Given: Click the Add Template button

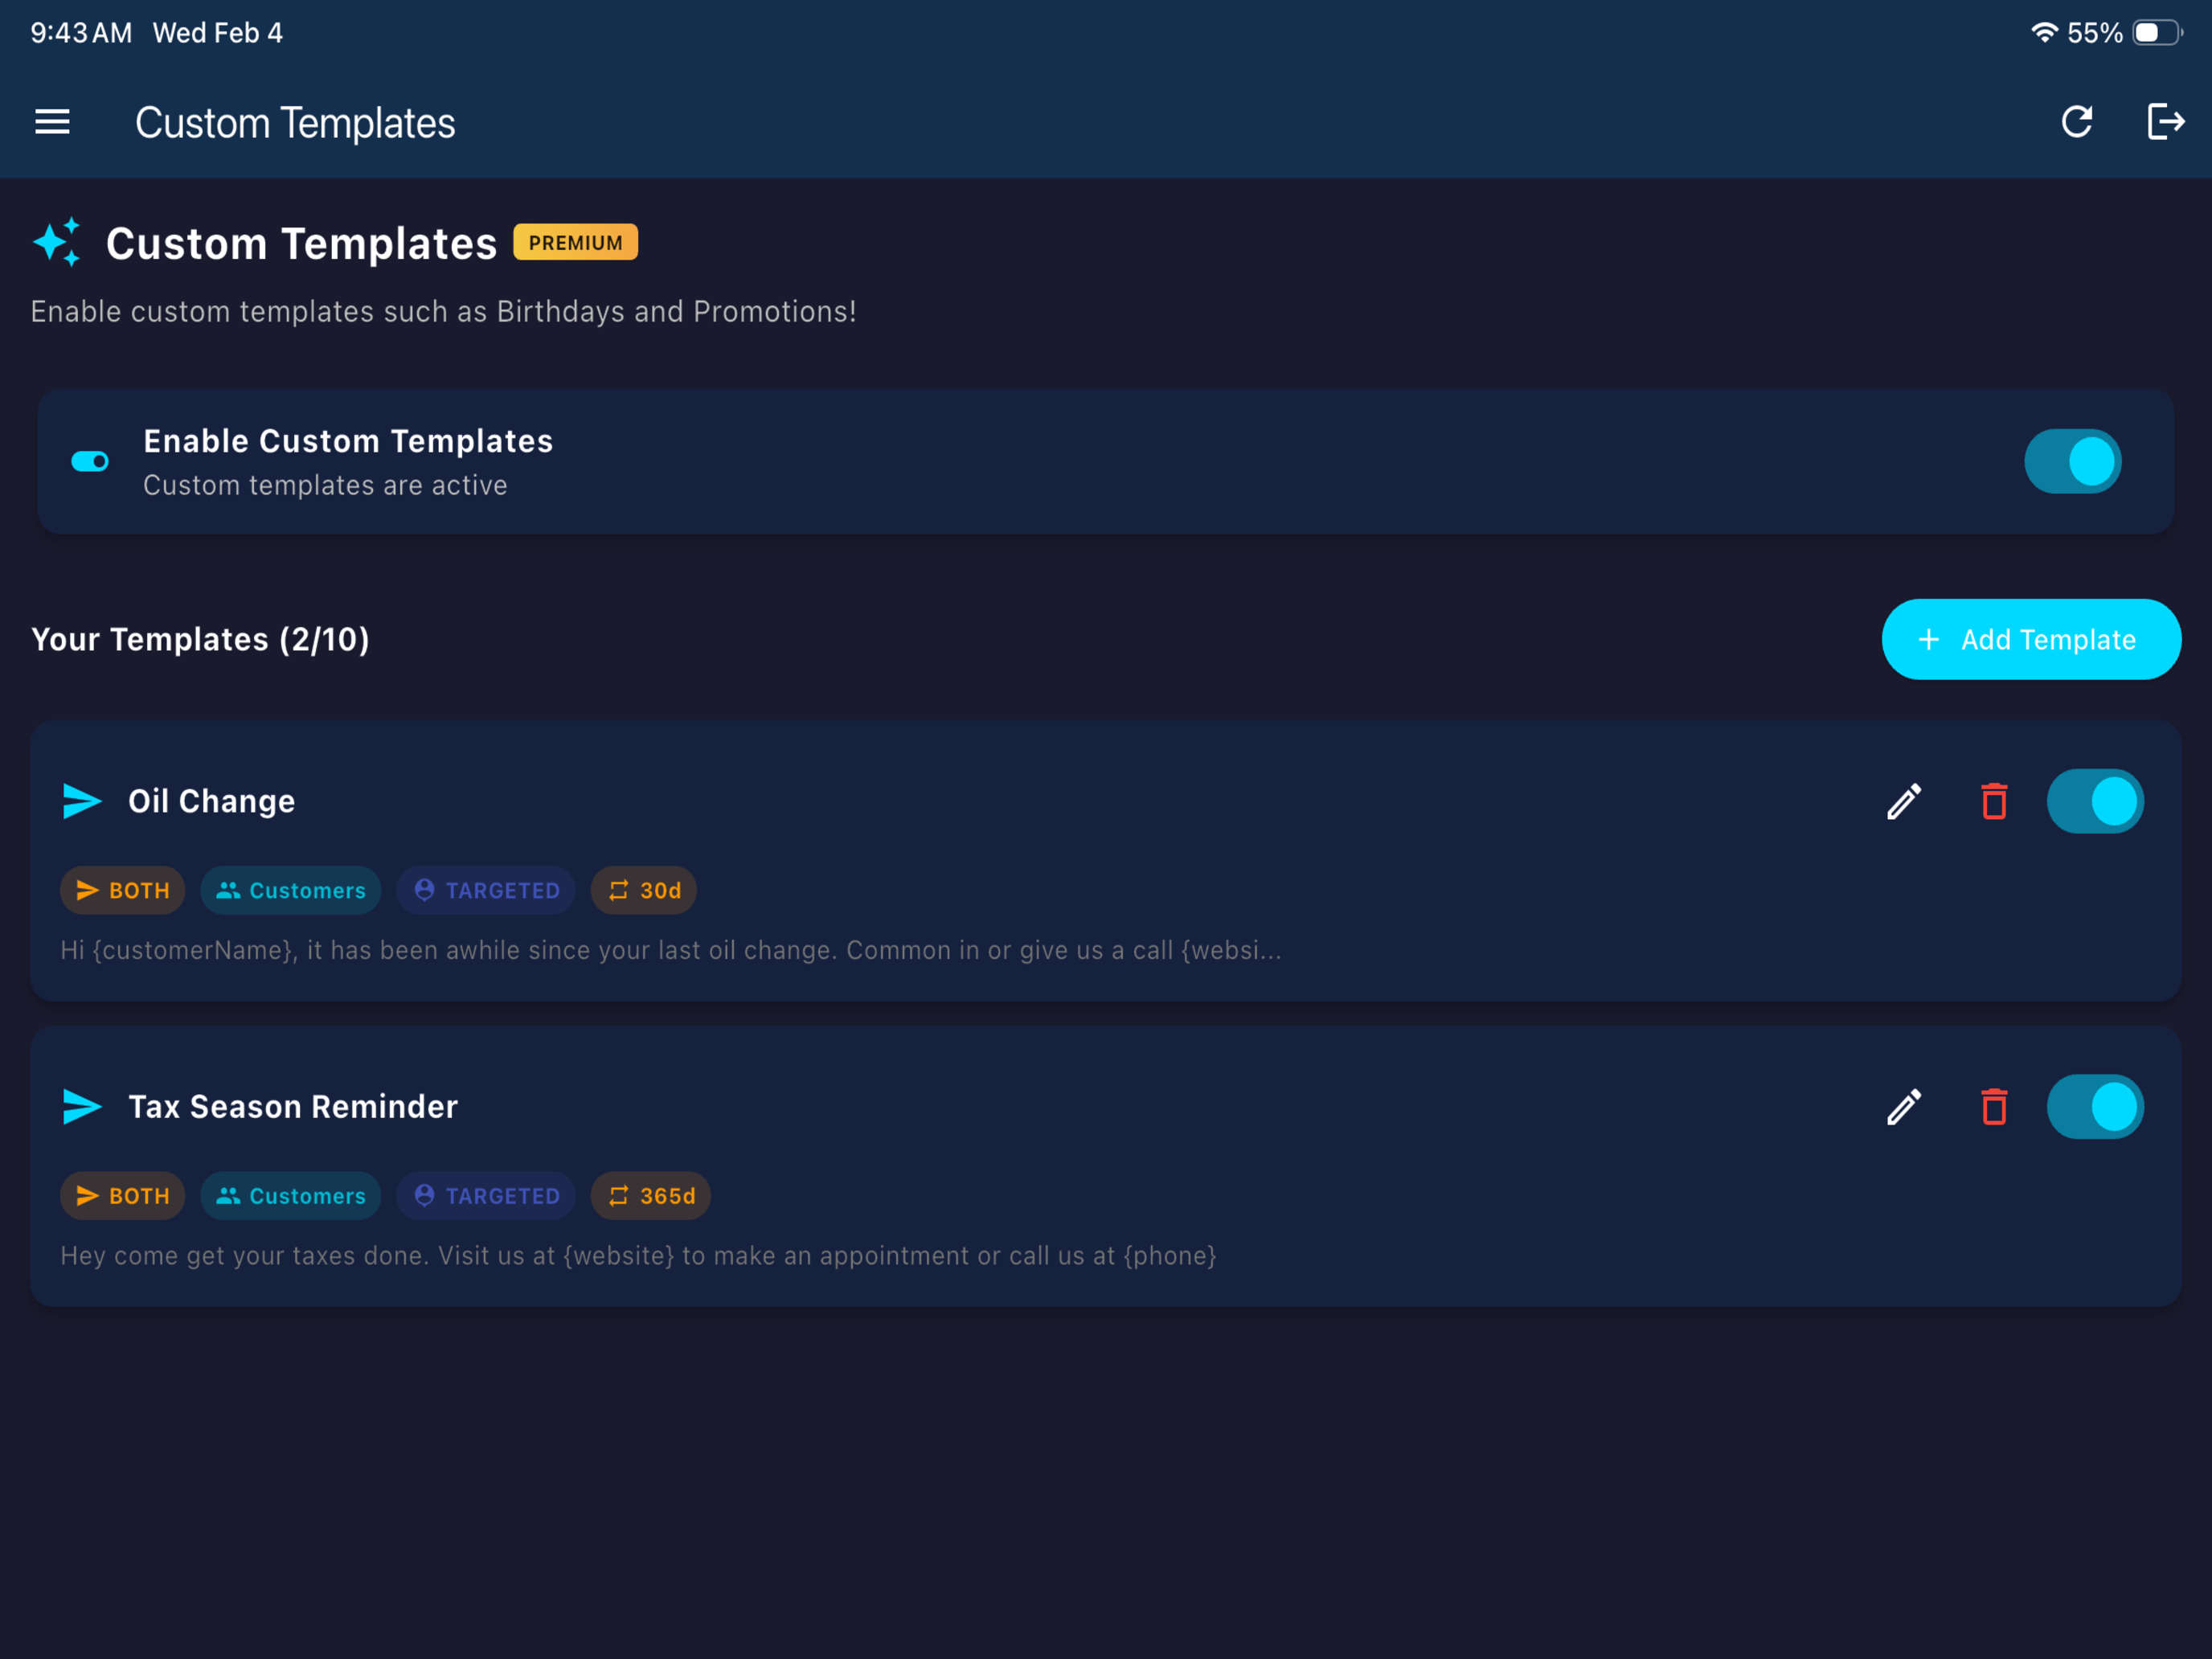Looking at the screenshot, I should (x=2031, y=639).
